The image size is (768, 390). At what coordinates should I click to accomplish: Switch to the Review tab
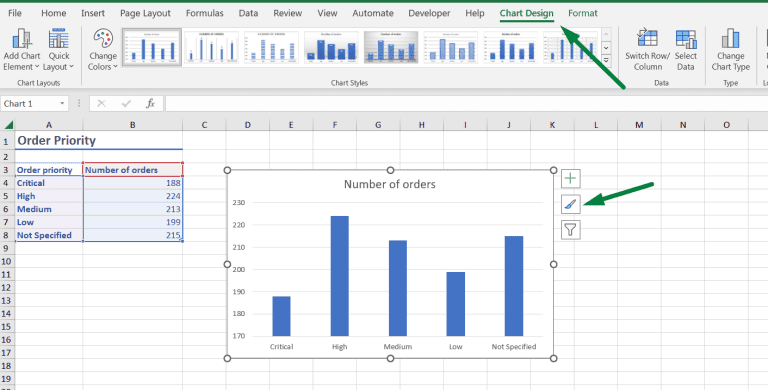288,13
